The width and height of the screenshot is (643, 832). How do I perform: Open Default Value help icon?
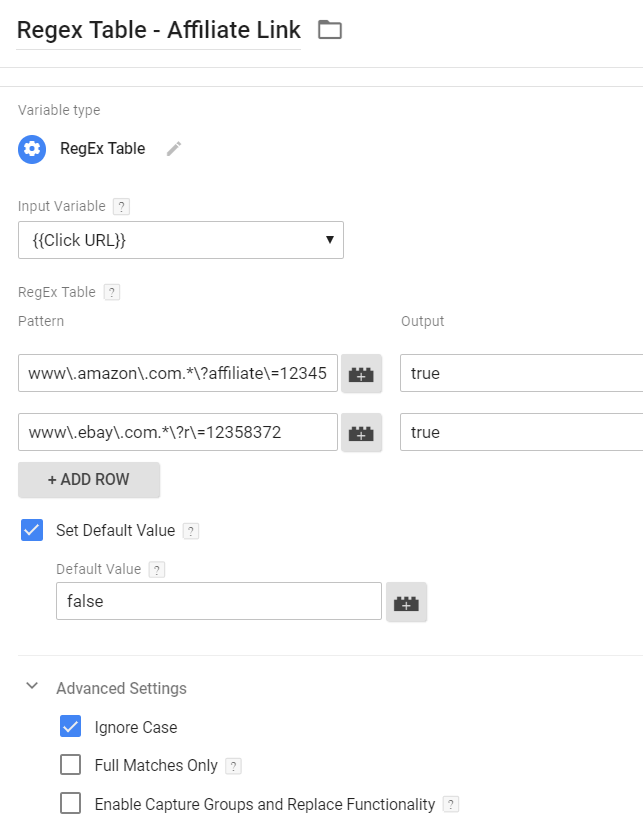pos(157,570)
